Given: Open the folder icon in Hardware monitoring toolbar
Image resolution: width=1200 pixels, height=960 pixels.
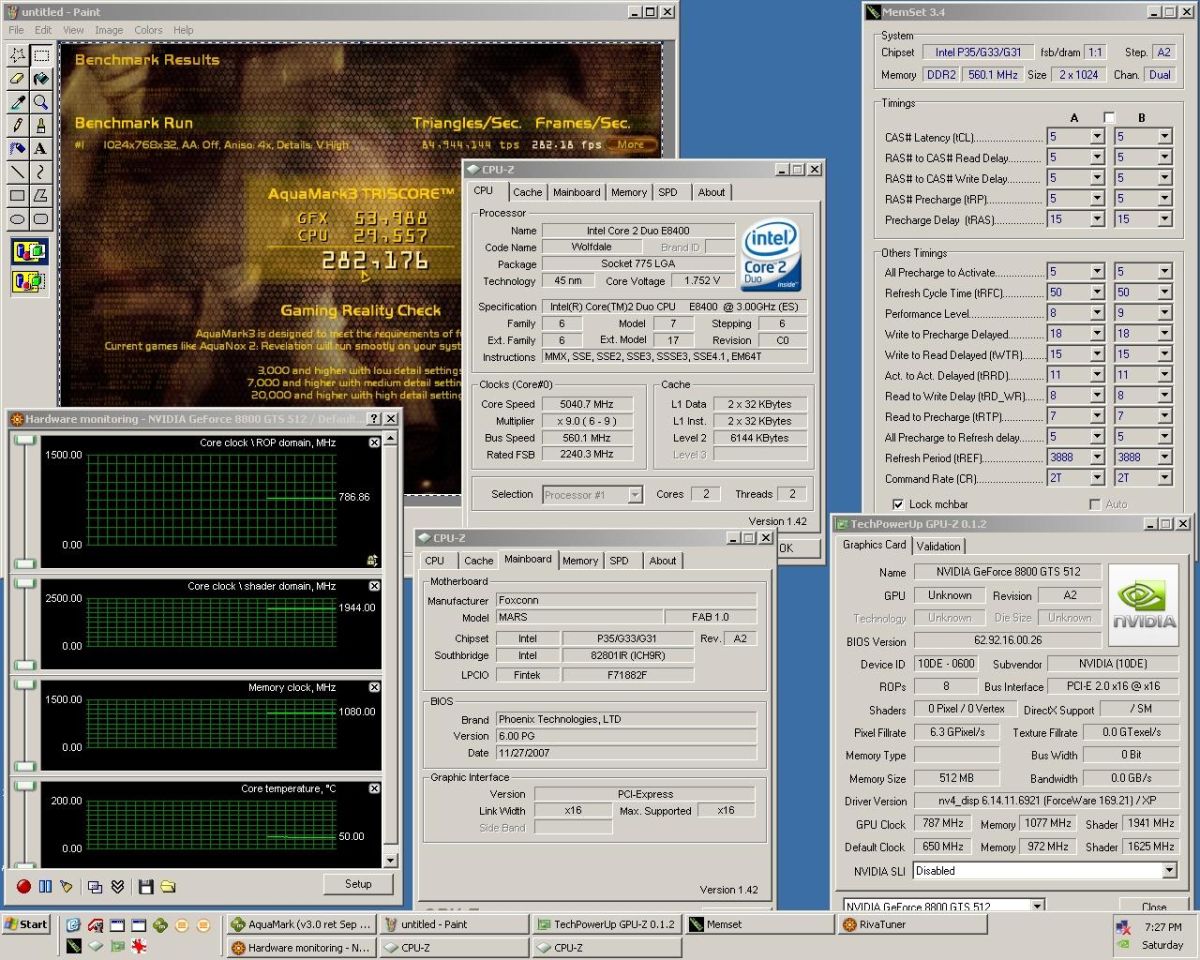Looking at the screenshot, I should (x=168, y=886).
